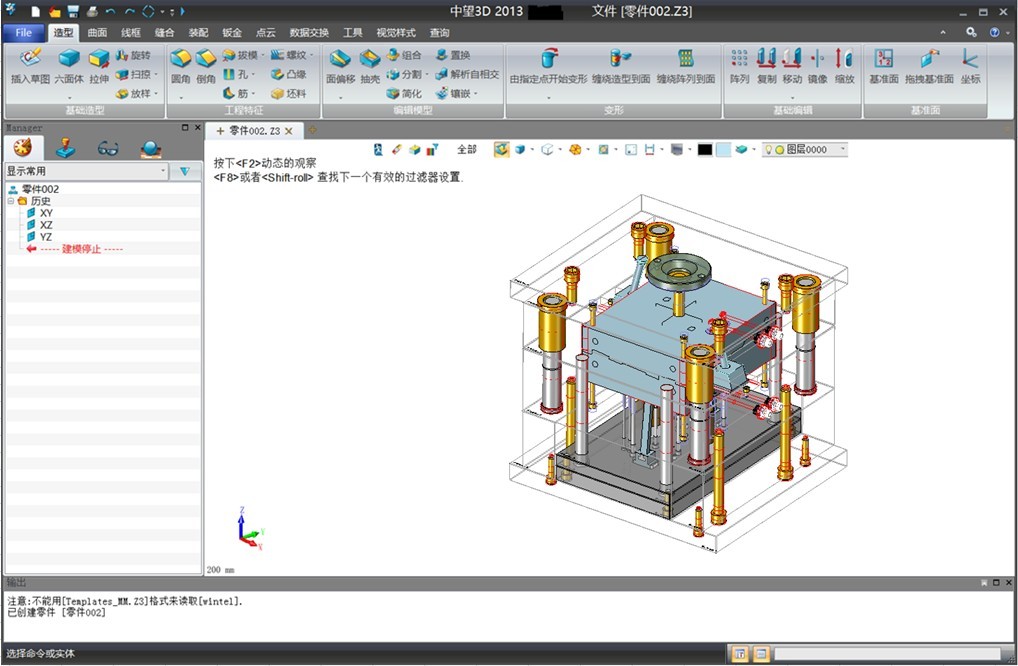Select the 阵列 (Pattern) tool

pos(739,65)
